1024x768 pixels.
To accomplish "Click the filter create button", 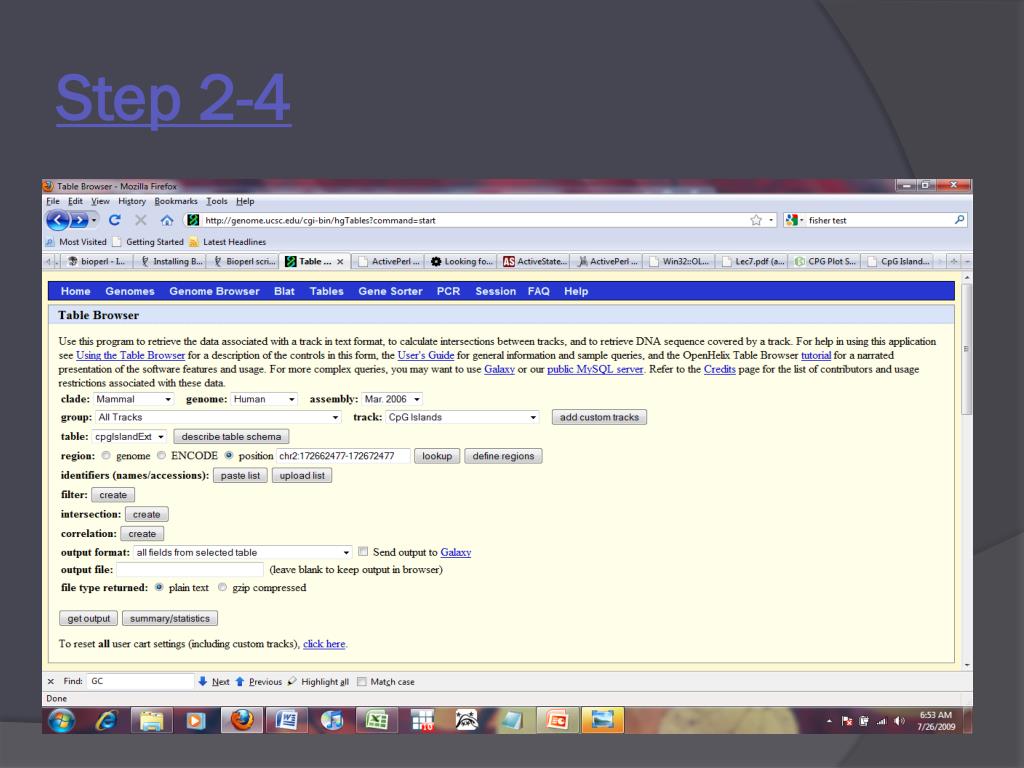I will click(113, 495).
